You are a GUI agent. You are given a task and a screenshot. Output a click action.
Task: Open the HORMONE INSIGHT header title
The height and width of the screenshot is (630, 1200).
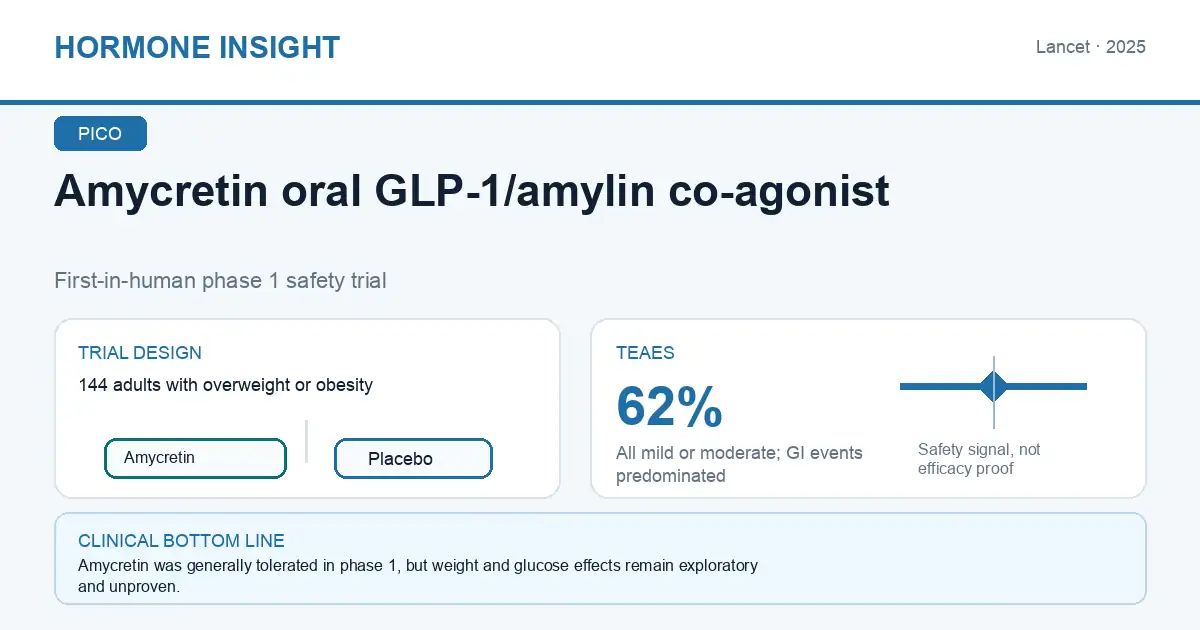point(197,47)
